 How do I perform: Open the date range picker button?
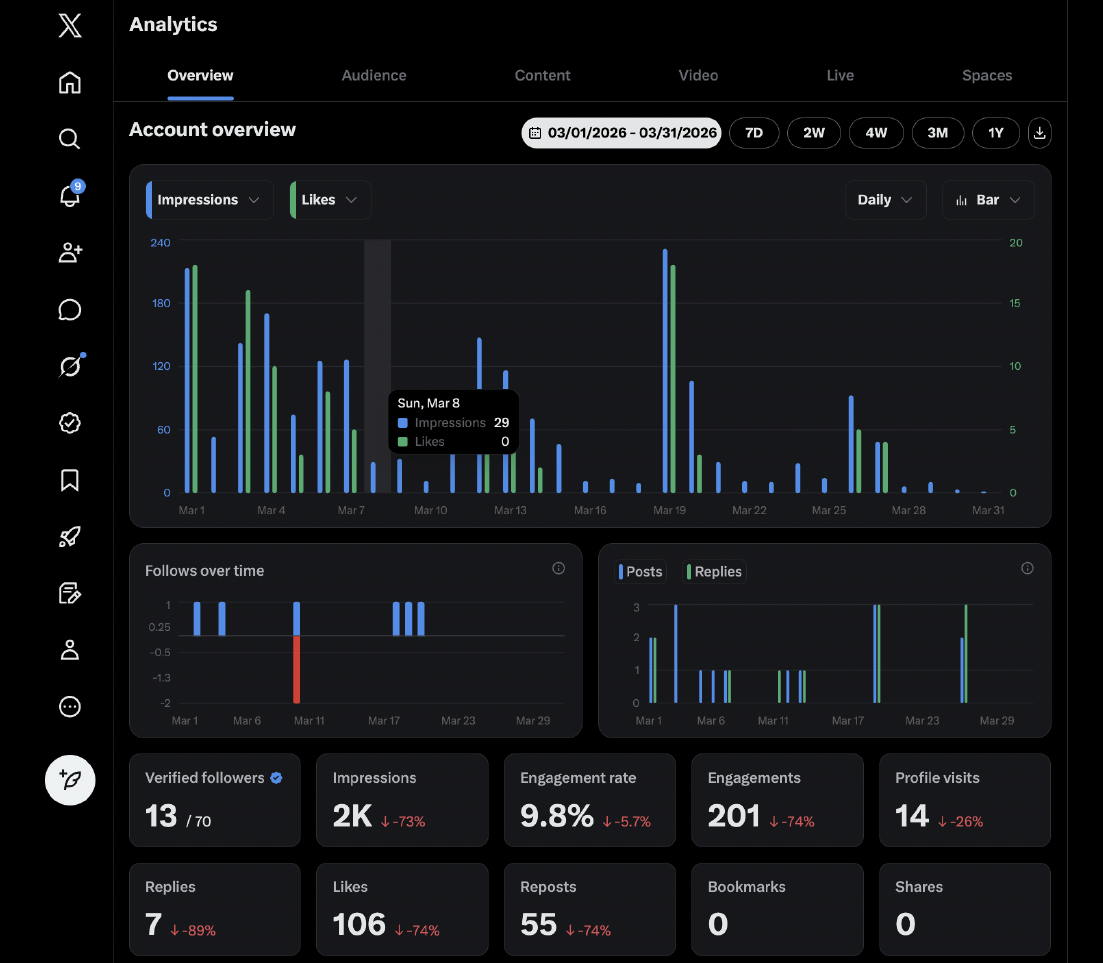click(621, 133)
